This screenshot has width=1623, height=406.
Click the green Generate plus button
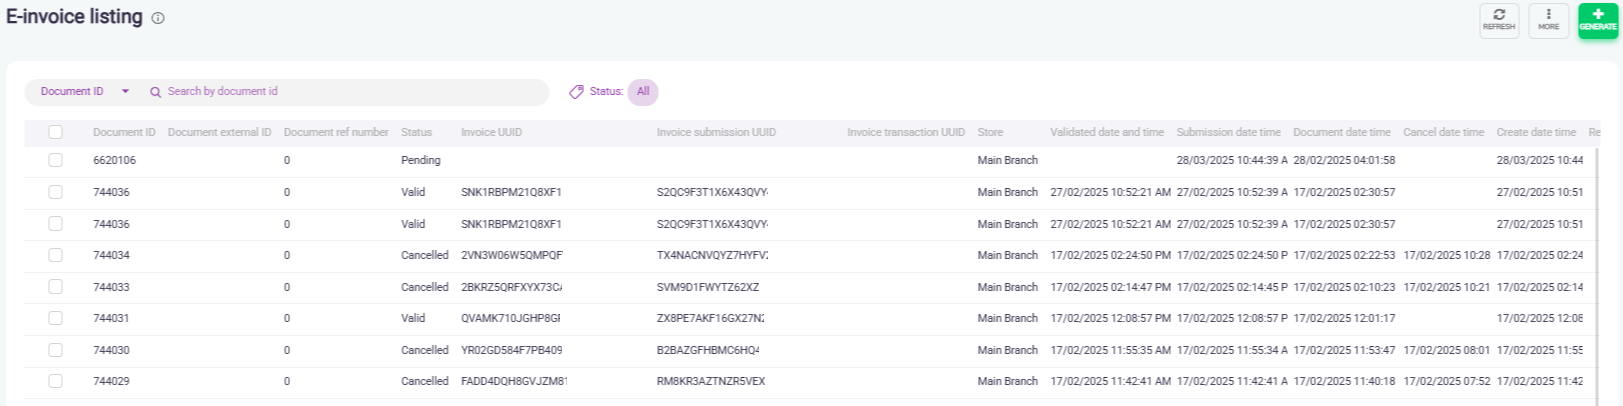tap(1597, 20)
